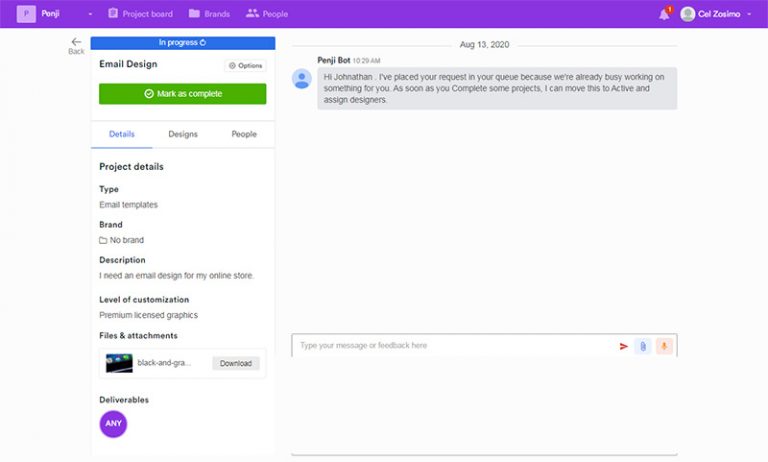The image size is (768, 462).
Task: Open Project board from the top navigation
Action: tap(140, 14)
